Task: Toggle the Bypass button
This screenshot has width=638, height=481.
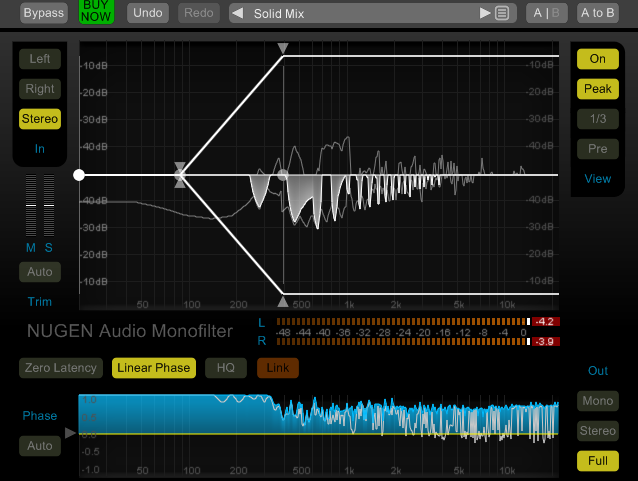Action: tap(42, 13)
